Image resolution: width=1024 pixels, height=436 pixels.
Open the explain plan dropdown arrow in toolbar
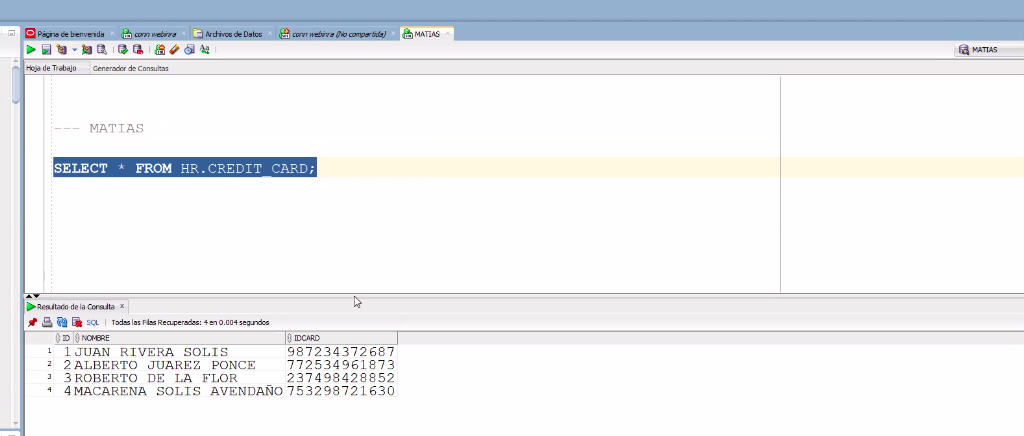(x=74, y=49)
